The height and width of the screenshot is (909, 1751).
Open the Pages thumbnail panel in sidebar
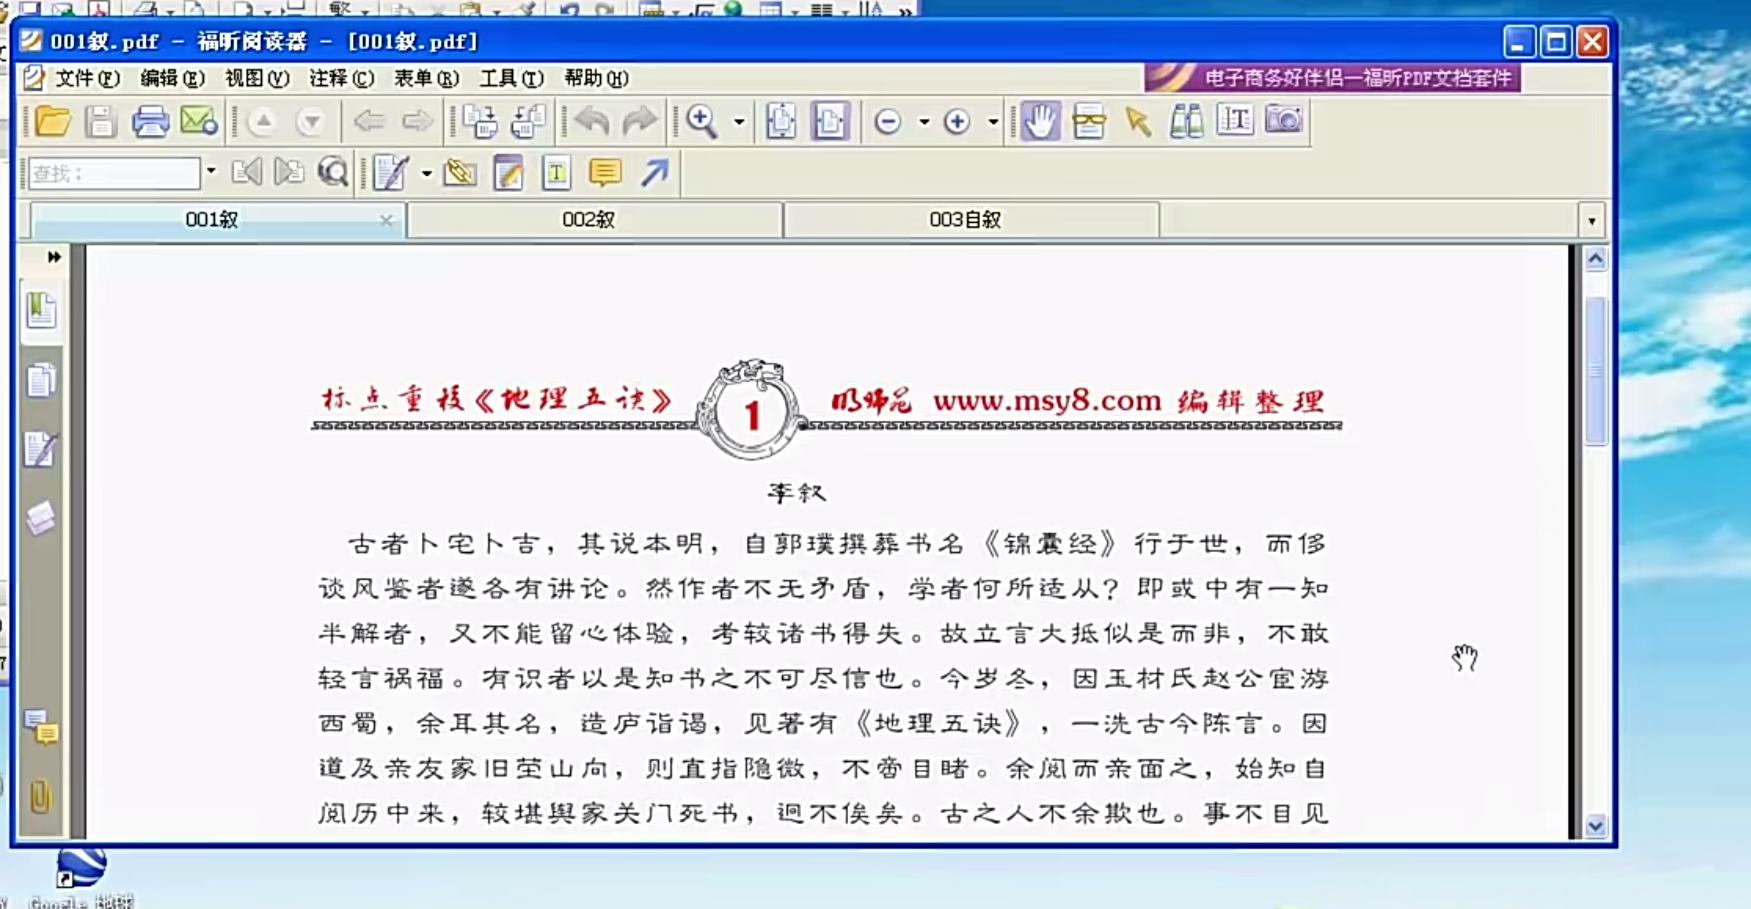click(x=40, y=381)
